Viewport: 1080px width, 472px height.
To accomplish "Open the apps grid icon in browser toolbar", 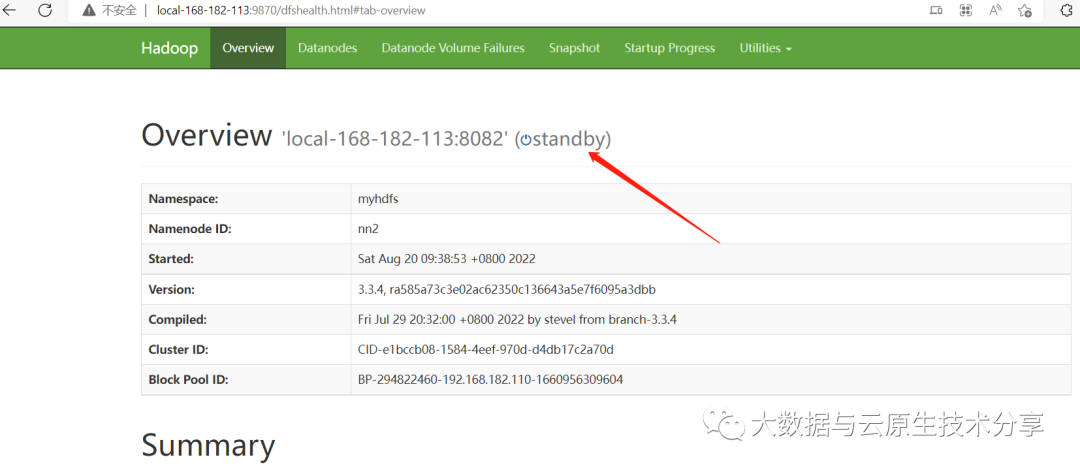I will click(966, 10).
